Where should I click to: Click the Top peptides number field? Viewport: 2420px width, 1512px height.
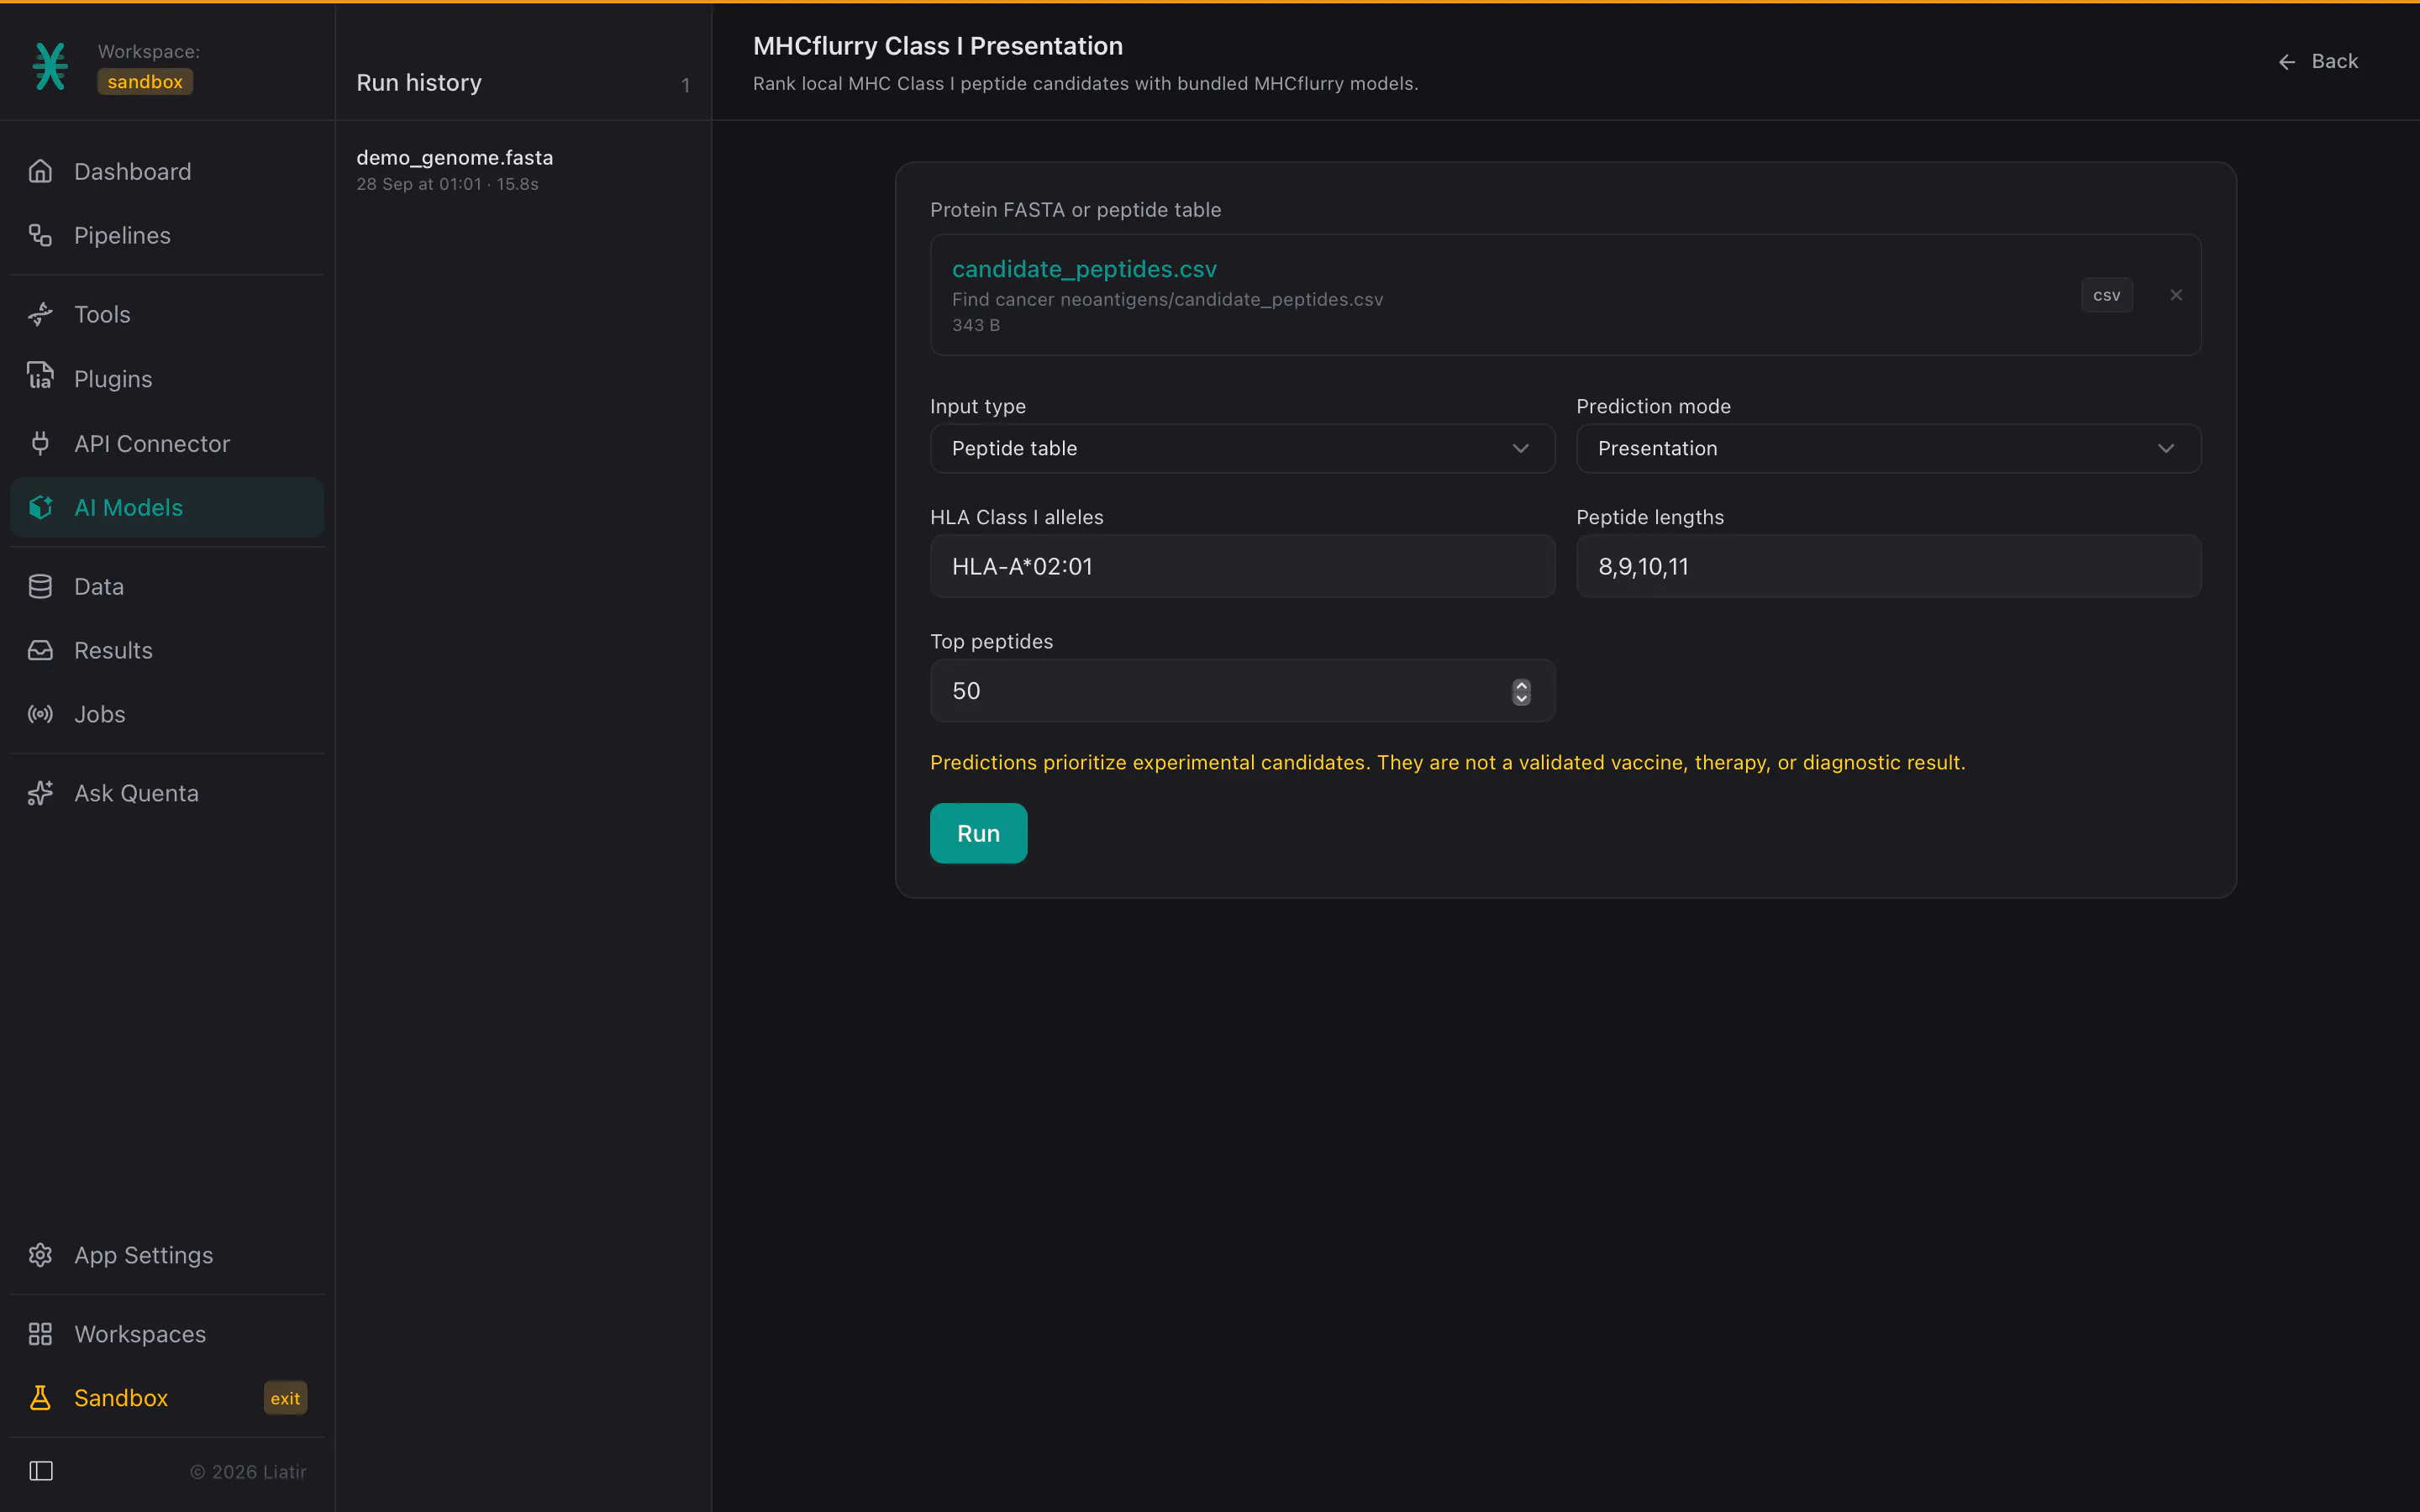pyautogui.click(x=1242, y=690)
